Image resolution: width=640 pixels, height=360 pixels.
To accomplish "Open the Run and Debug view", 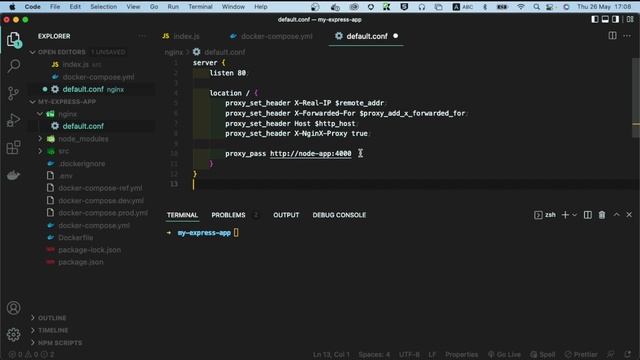I will [13, 120].
